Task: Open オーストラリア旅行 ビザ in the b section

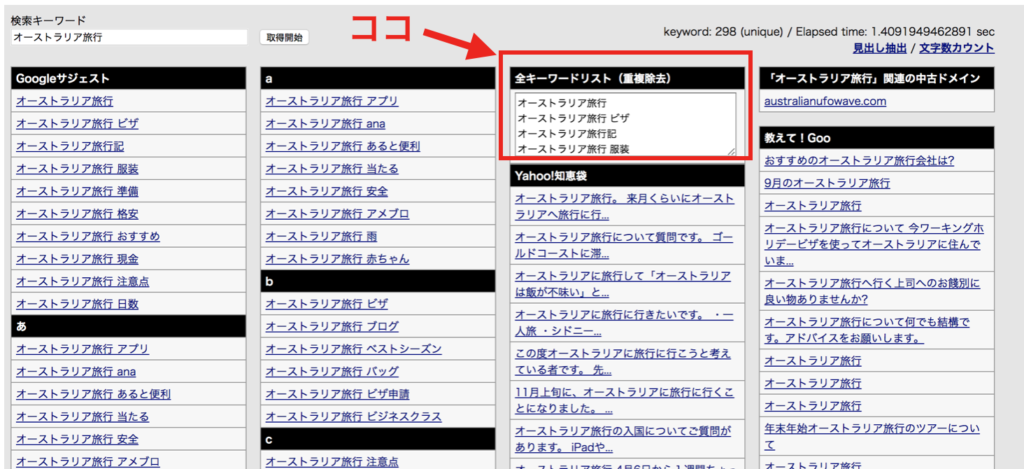Action: pyautogui.click(x=327, y=304)
